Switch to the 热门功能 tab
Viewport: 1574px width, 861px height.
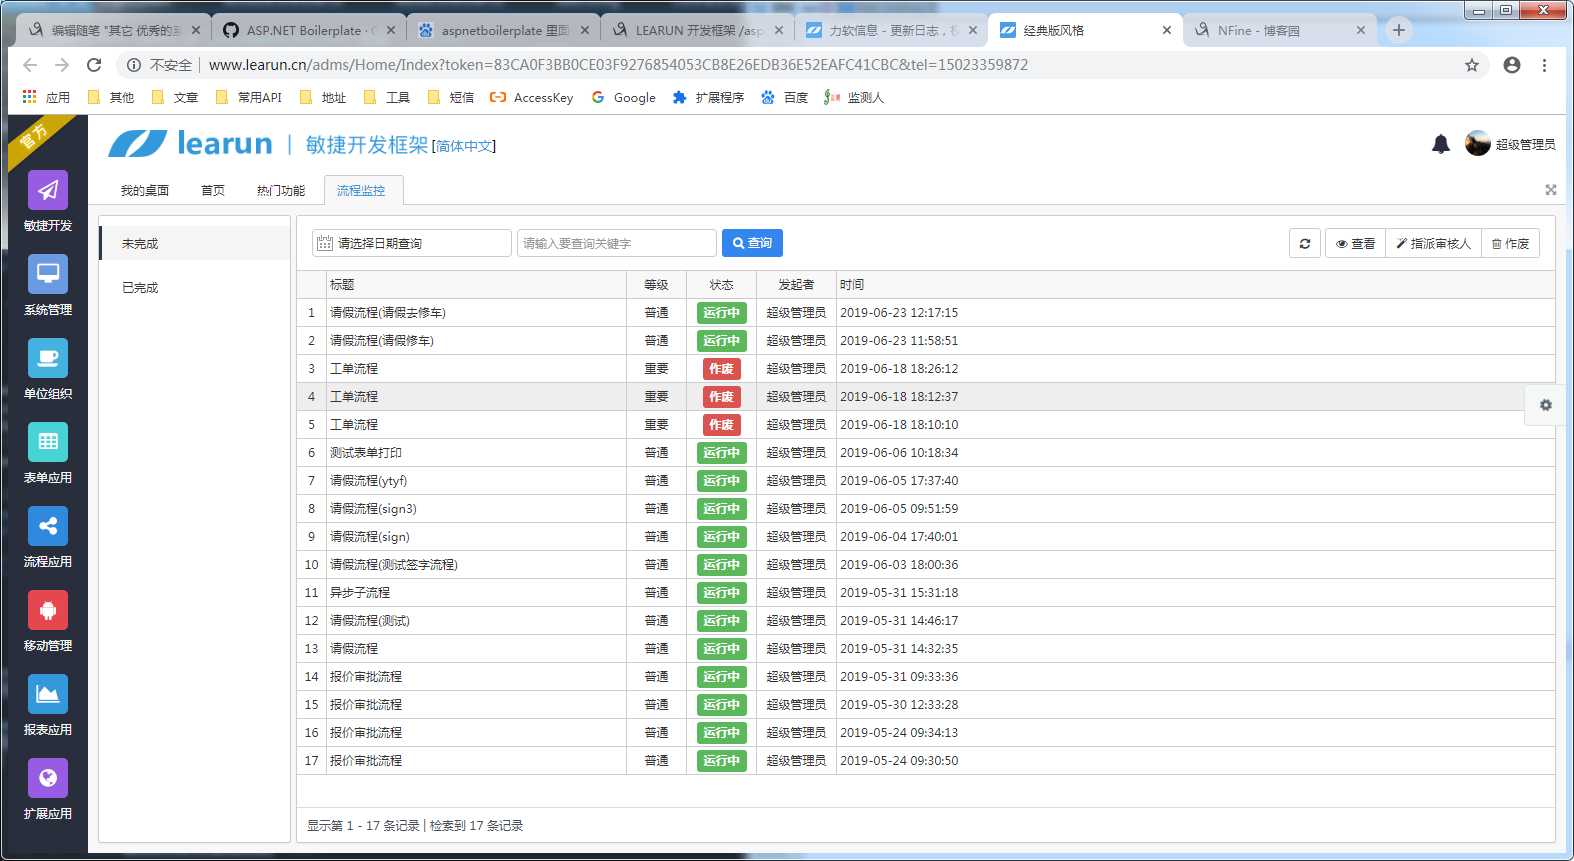(x=281, y=190)
